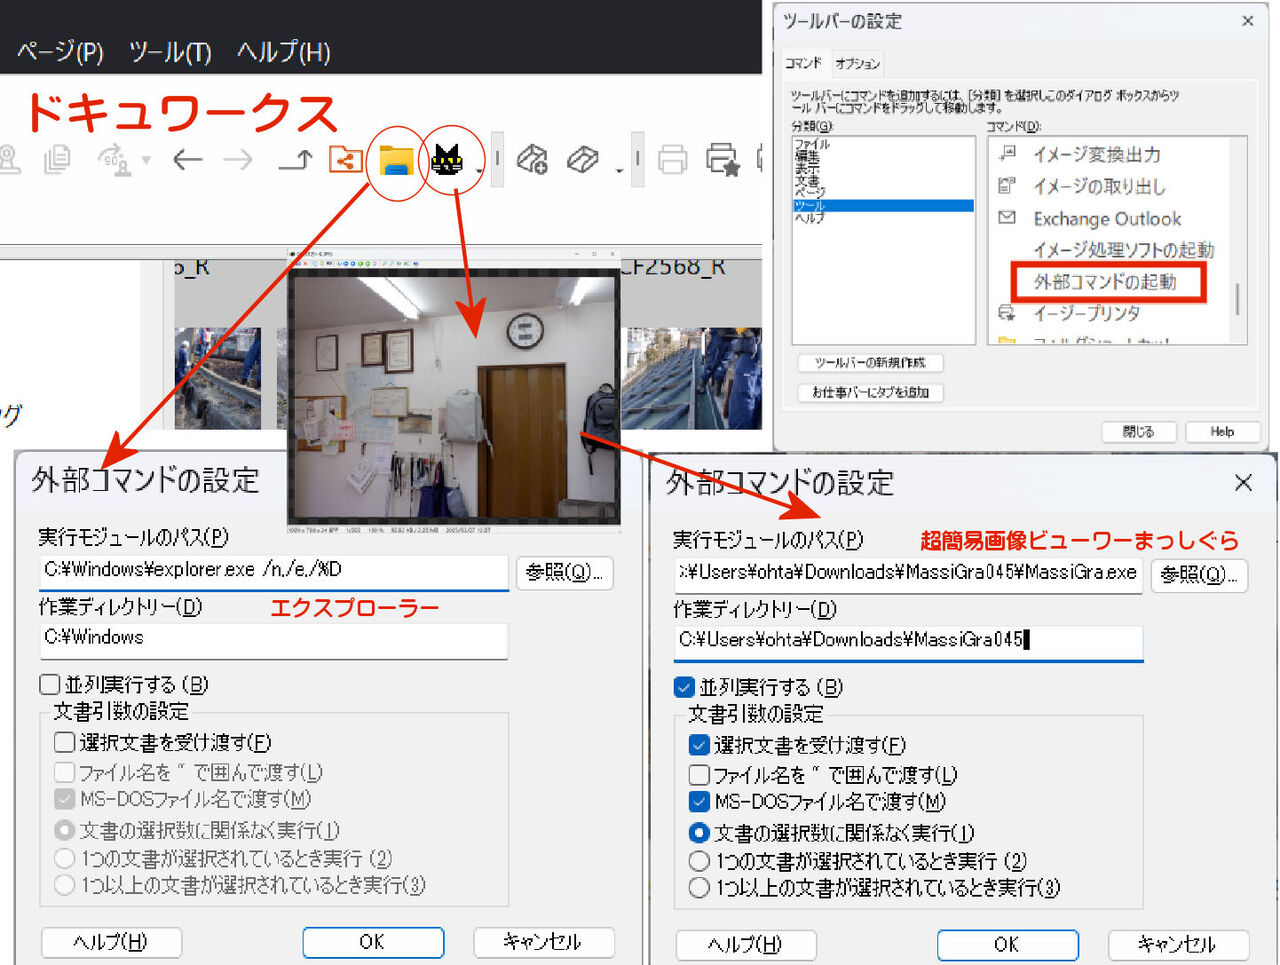
Task: Select the イージープリンタ command icon
Action: pos(1007,313)
